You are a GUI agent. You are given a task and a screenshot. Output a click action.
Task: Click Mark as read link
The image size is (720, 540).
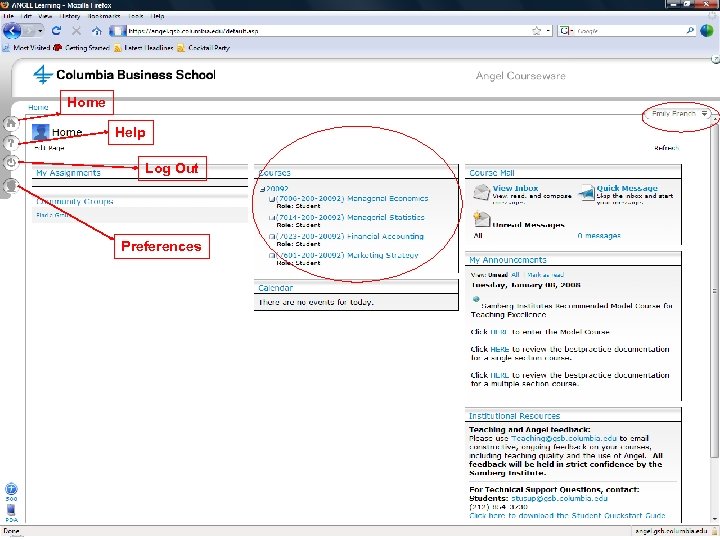pos(545,275)
